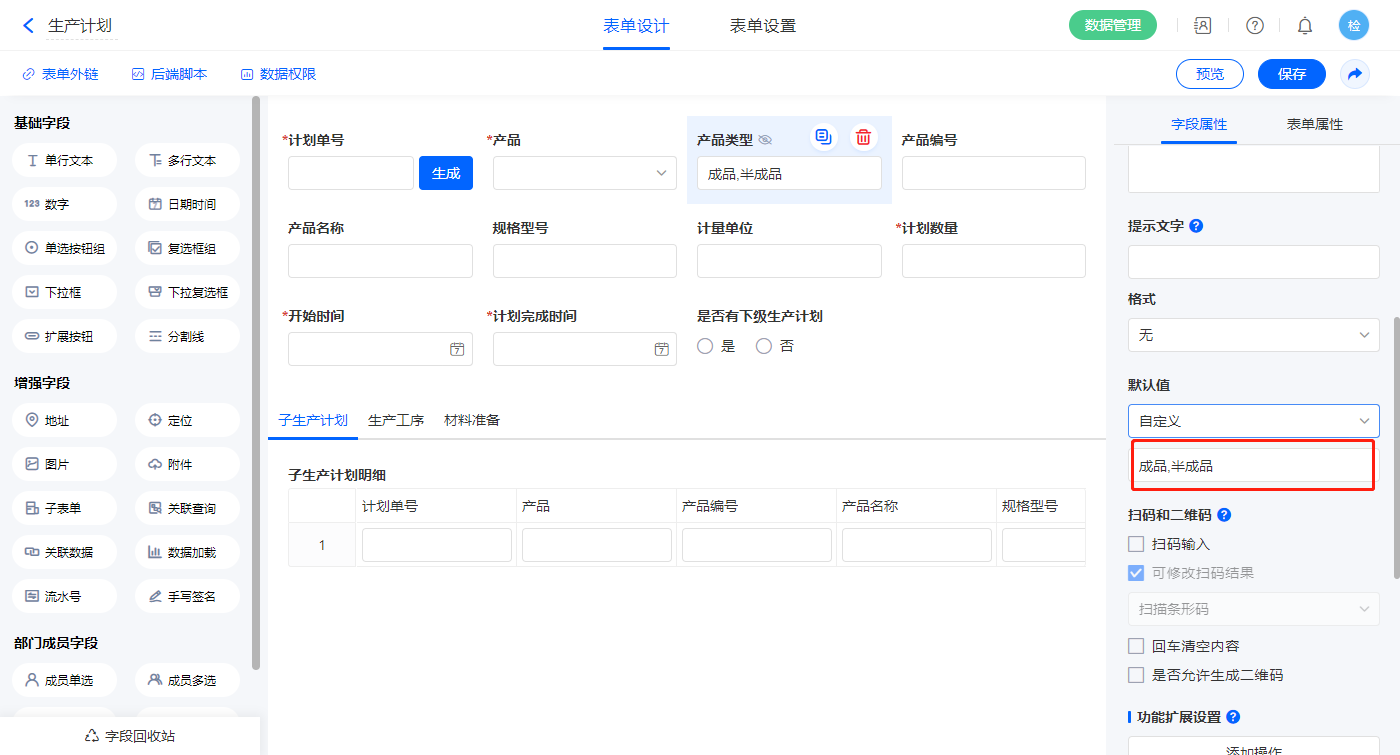Expand the 默认值 自定义 dropdown

[1253, 421]
